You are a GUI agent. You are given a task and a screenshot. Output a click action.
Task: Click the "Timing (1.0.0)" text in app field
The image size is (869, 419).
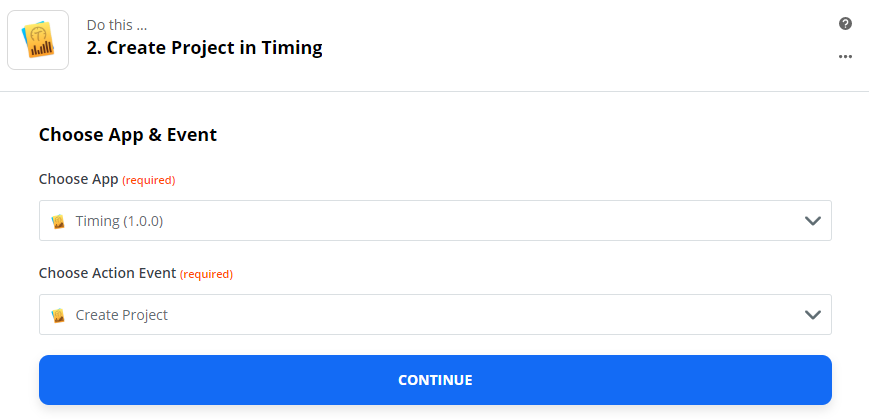(x=119, y=221)
